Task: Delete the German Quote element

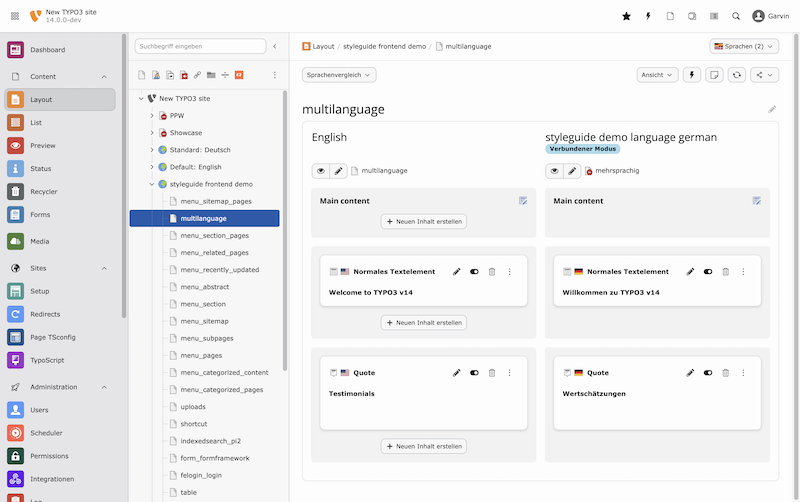Action: (725, 372)
